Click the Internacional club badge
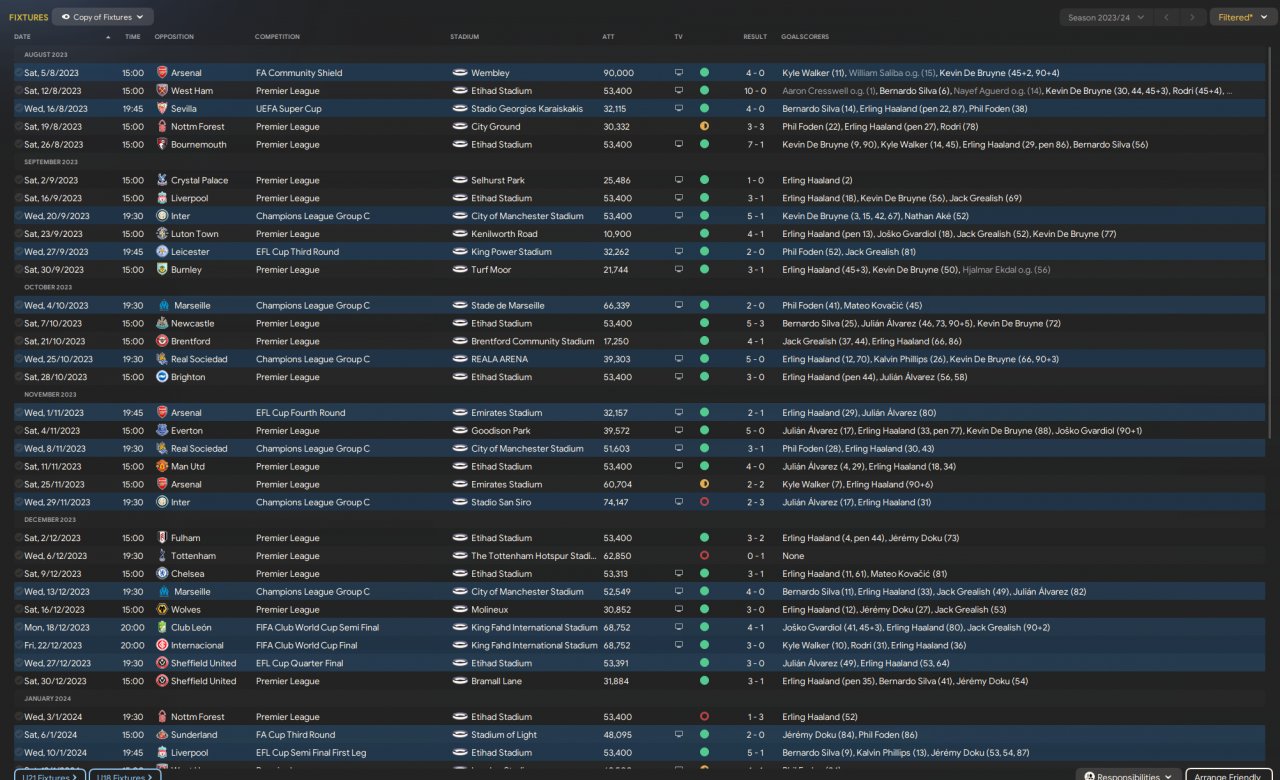Screen dimensions: 1280x780 click(x=162, y=646)
